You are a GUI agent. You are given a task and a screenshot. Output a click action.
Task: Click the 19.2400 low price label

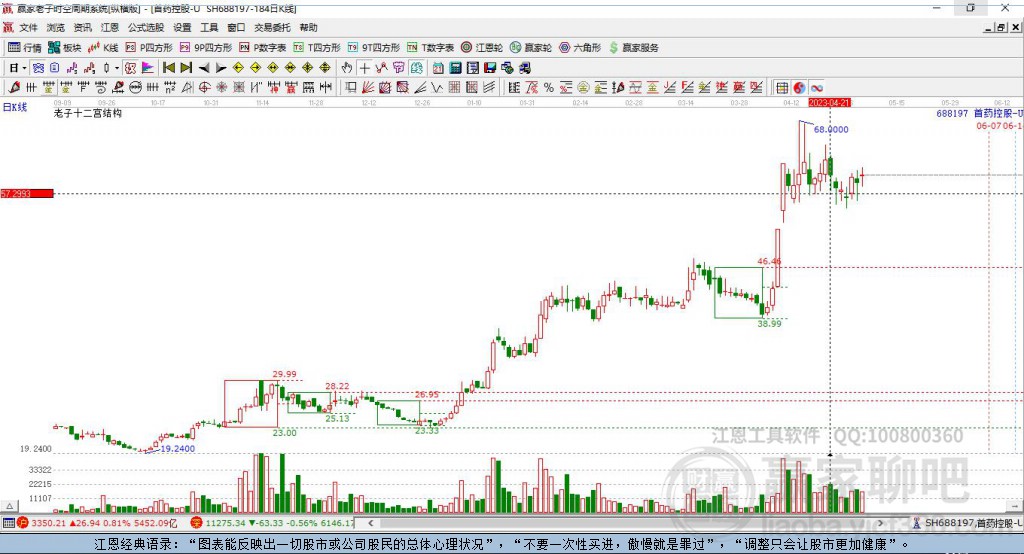click(x=178, y=449)
